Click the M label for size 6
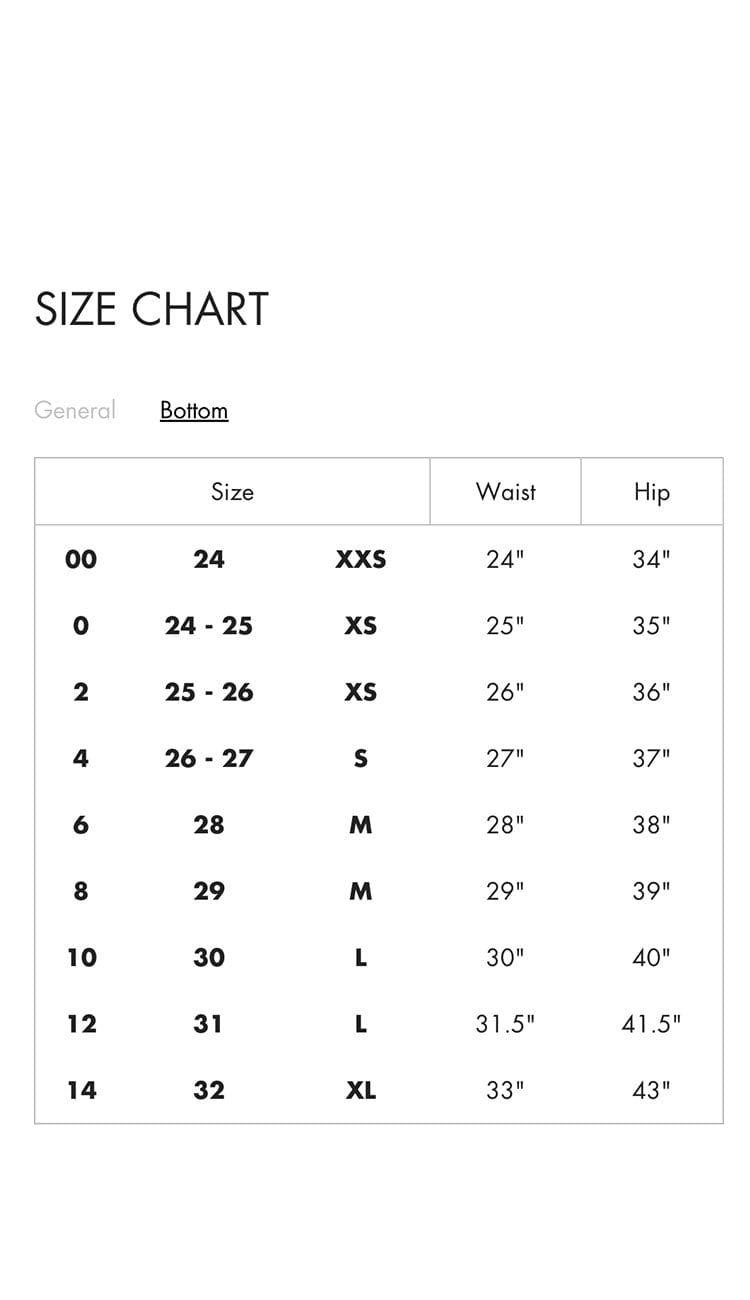Screen dimensions: 750x1300 [x=361, y=824]
